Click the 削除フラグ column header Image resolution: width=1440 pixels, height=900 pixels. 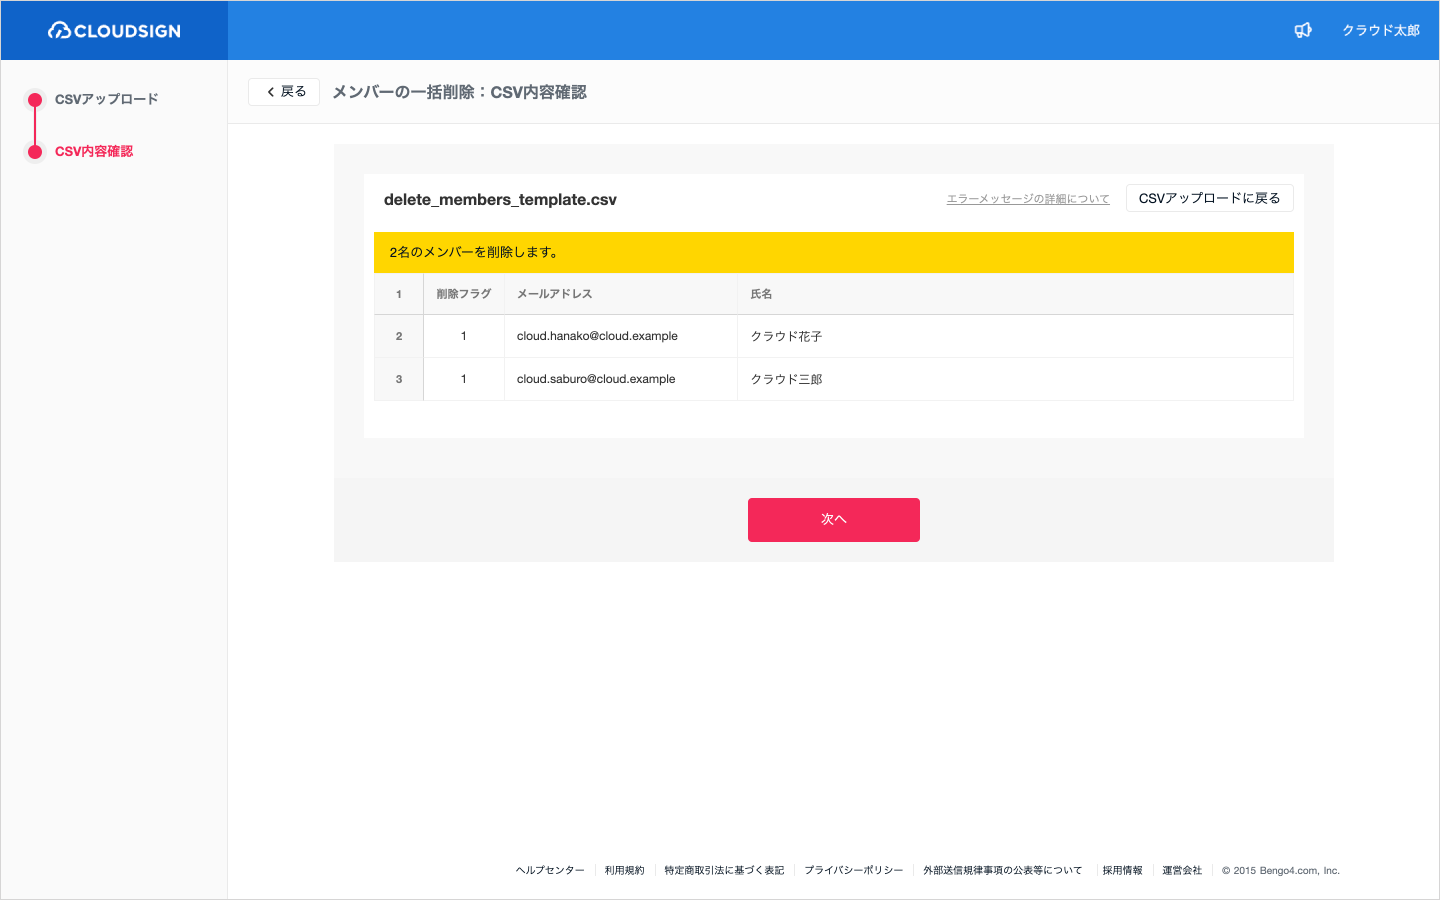pos(464,294)
